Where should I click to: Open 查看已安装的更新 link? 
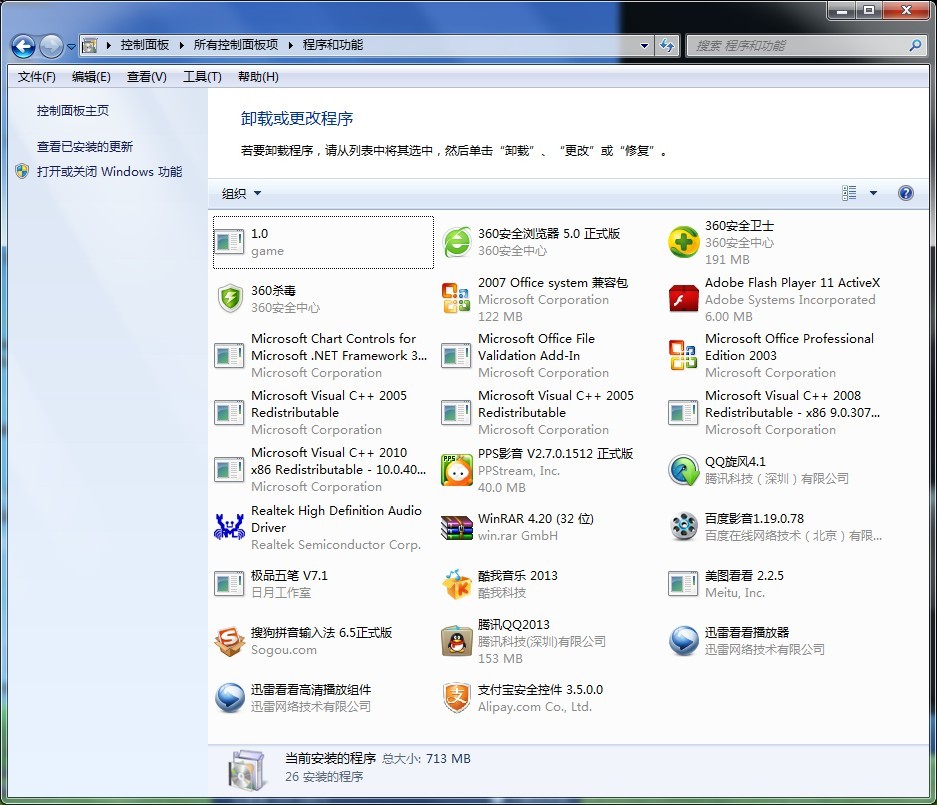point(85,146)
